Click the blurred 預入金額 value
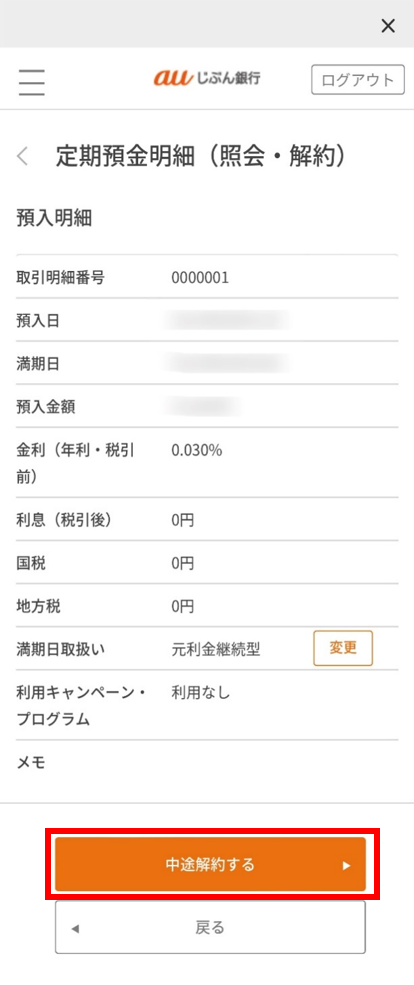 (x=202, y=406)
